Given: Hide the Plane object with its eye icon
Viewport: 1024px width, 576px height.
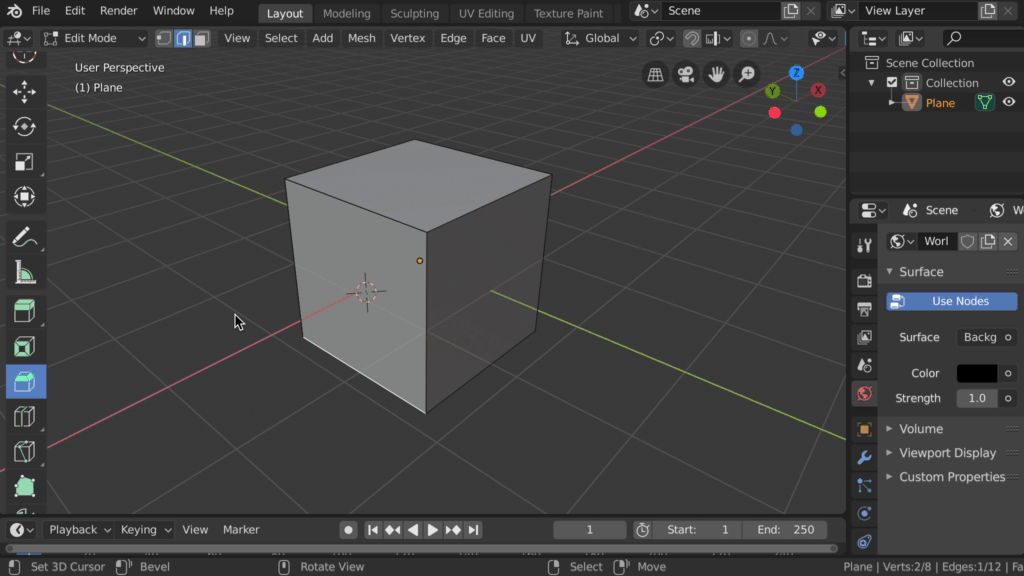Looking at the screenshot, I should (1009, 102).
